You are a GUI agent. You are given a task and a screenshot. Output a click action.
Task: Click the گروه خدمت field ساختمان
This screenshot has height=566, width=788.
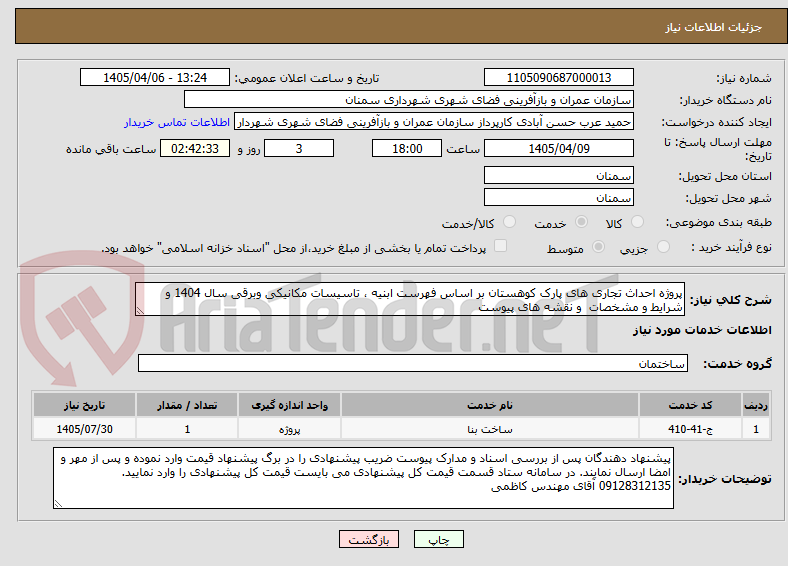(x=413, y=363)
